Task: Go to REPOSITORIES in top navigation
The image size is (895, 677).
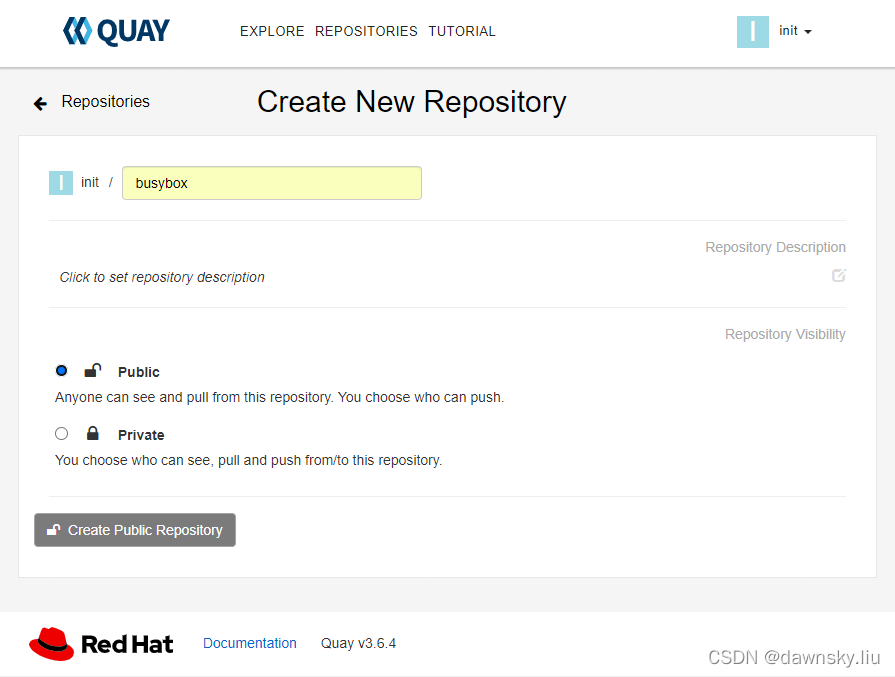Action: (366, 31)
